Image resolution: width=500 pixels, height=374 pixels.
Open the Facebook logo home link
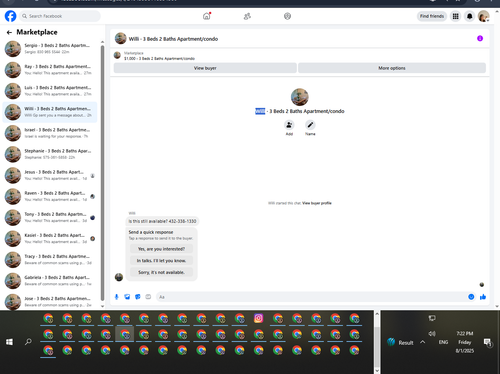tap(10, 16)
